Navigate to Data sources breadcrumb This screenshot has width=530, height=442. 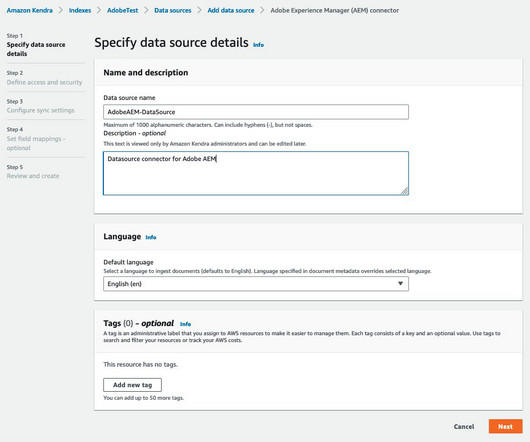click(x=173, y=10)
